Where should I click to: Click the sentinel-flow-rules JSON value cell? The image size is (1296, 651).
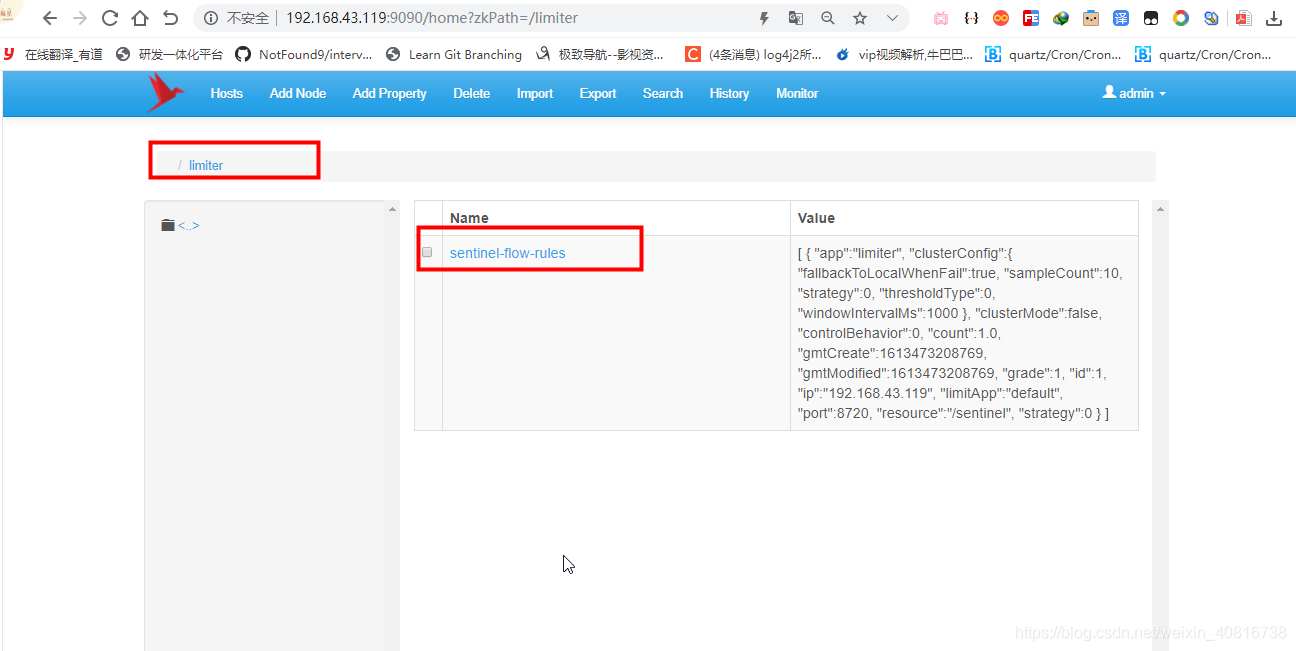(x=964, y=333)
